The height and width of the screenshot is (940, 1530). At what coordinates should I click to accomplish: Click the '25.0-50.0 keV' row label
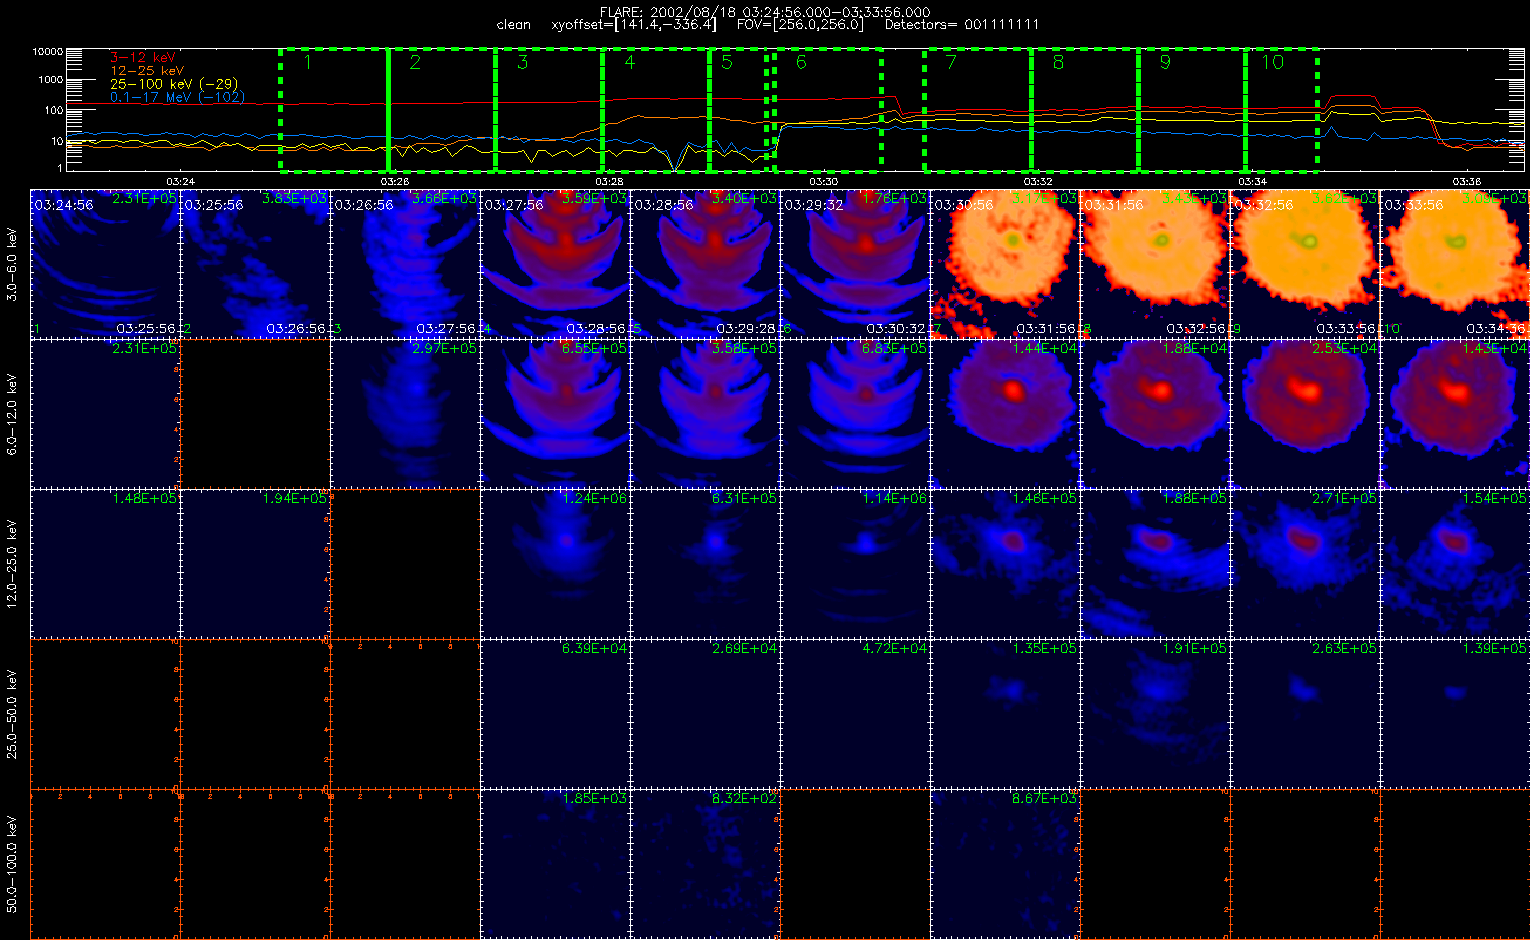[x=12, y=714]
